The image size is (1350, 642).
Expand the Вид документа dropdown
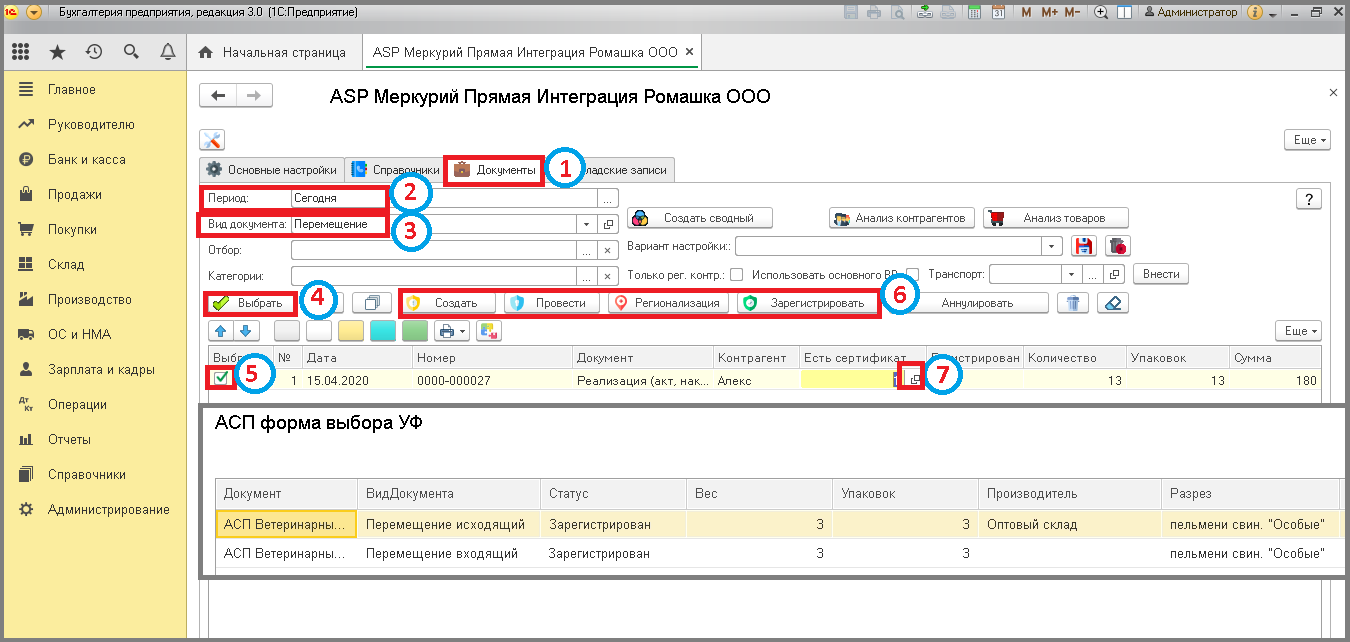tap(587, 224)
